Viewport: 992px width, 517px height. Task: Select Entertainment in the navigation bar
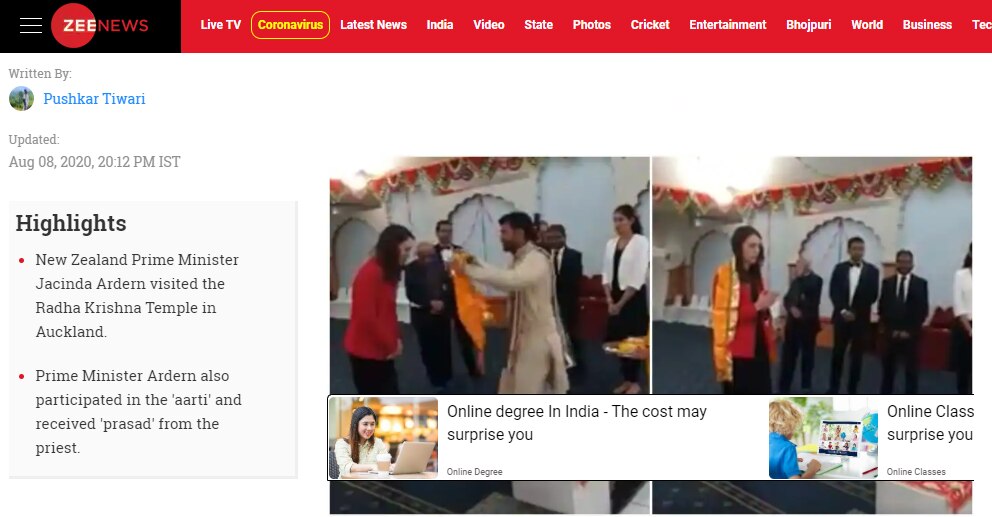click(x=727, y=25)
